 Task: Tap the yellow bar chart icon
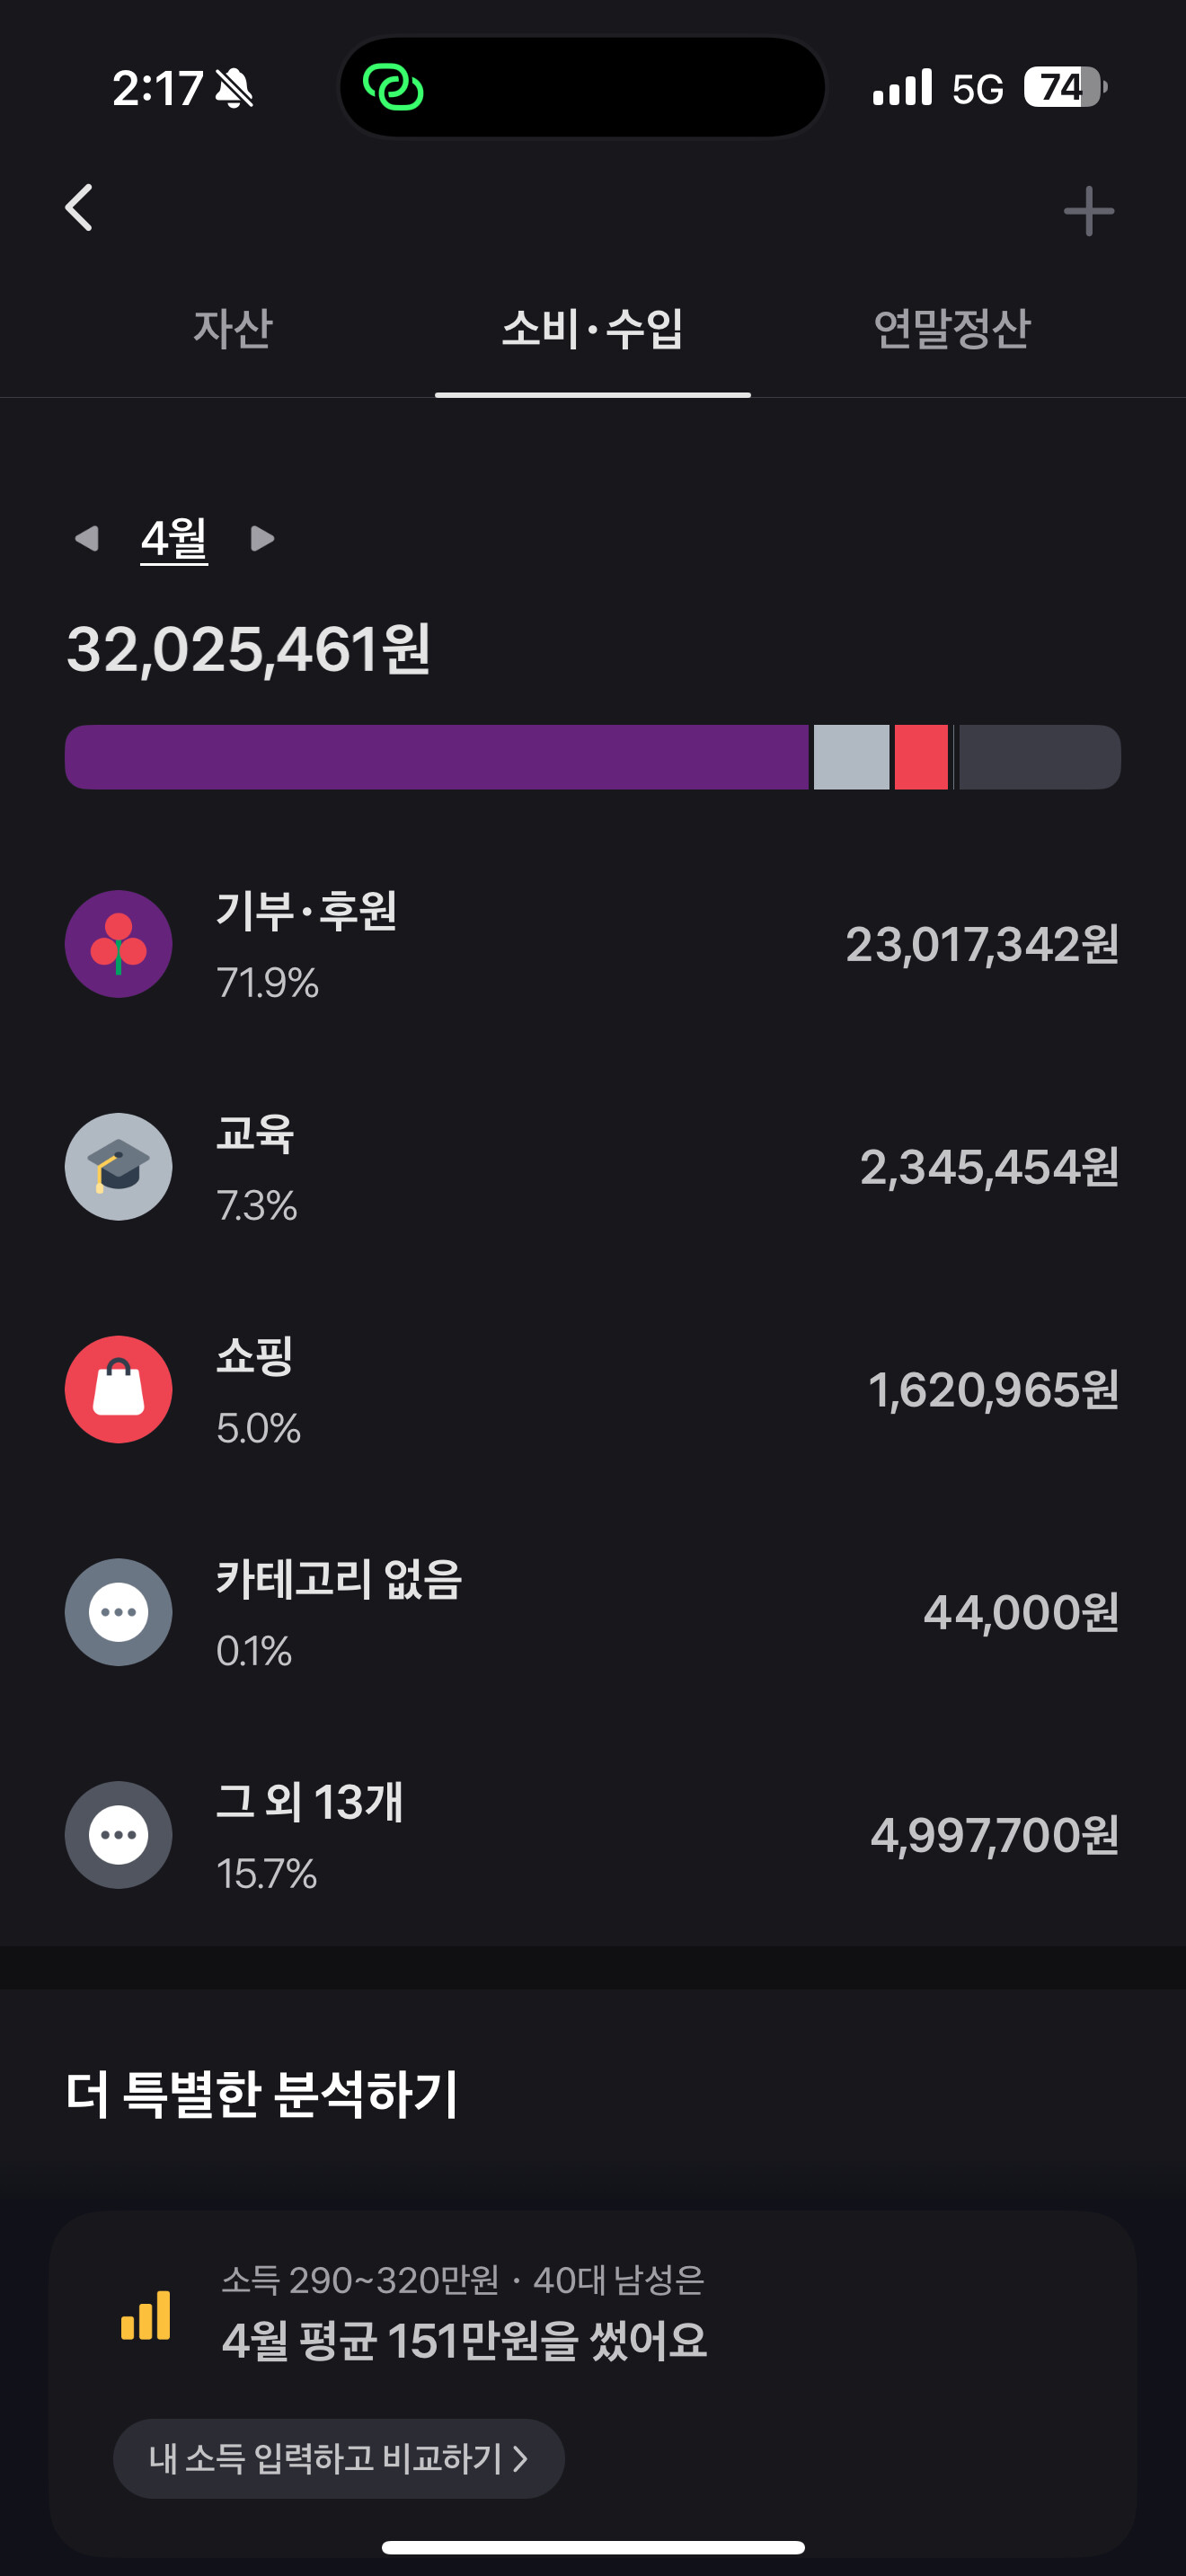146,2315
